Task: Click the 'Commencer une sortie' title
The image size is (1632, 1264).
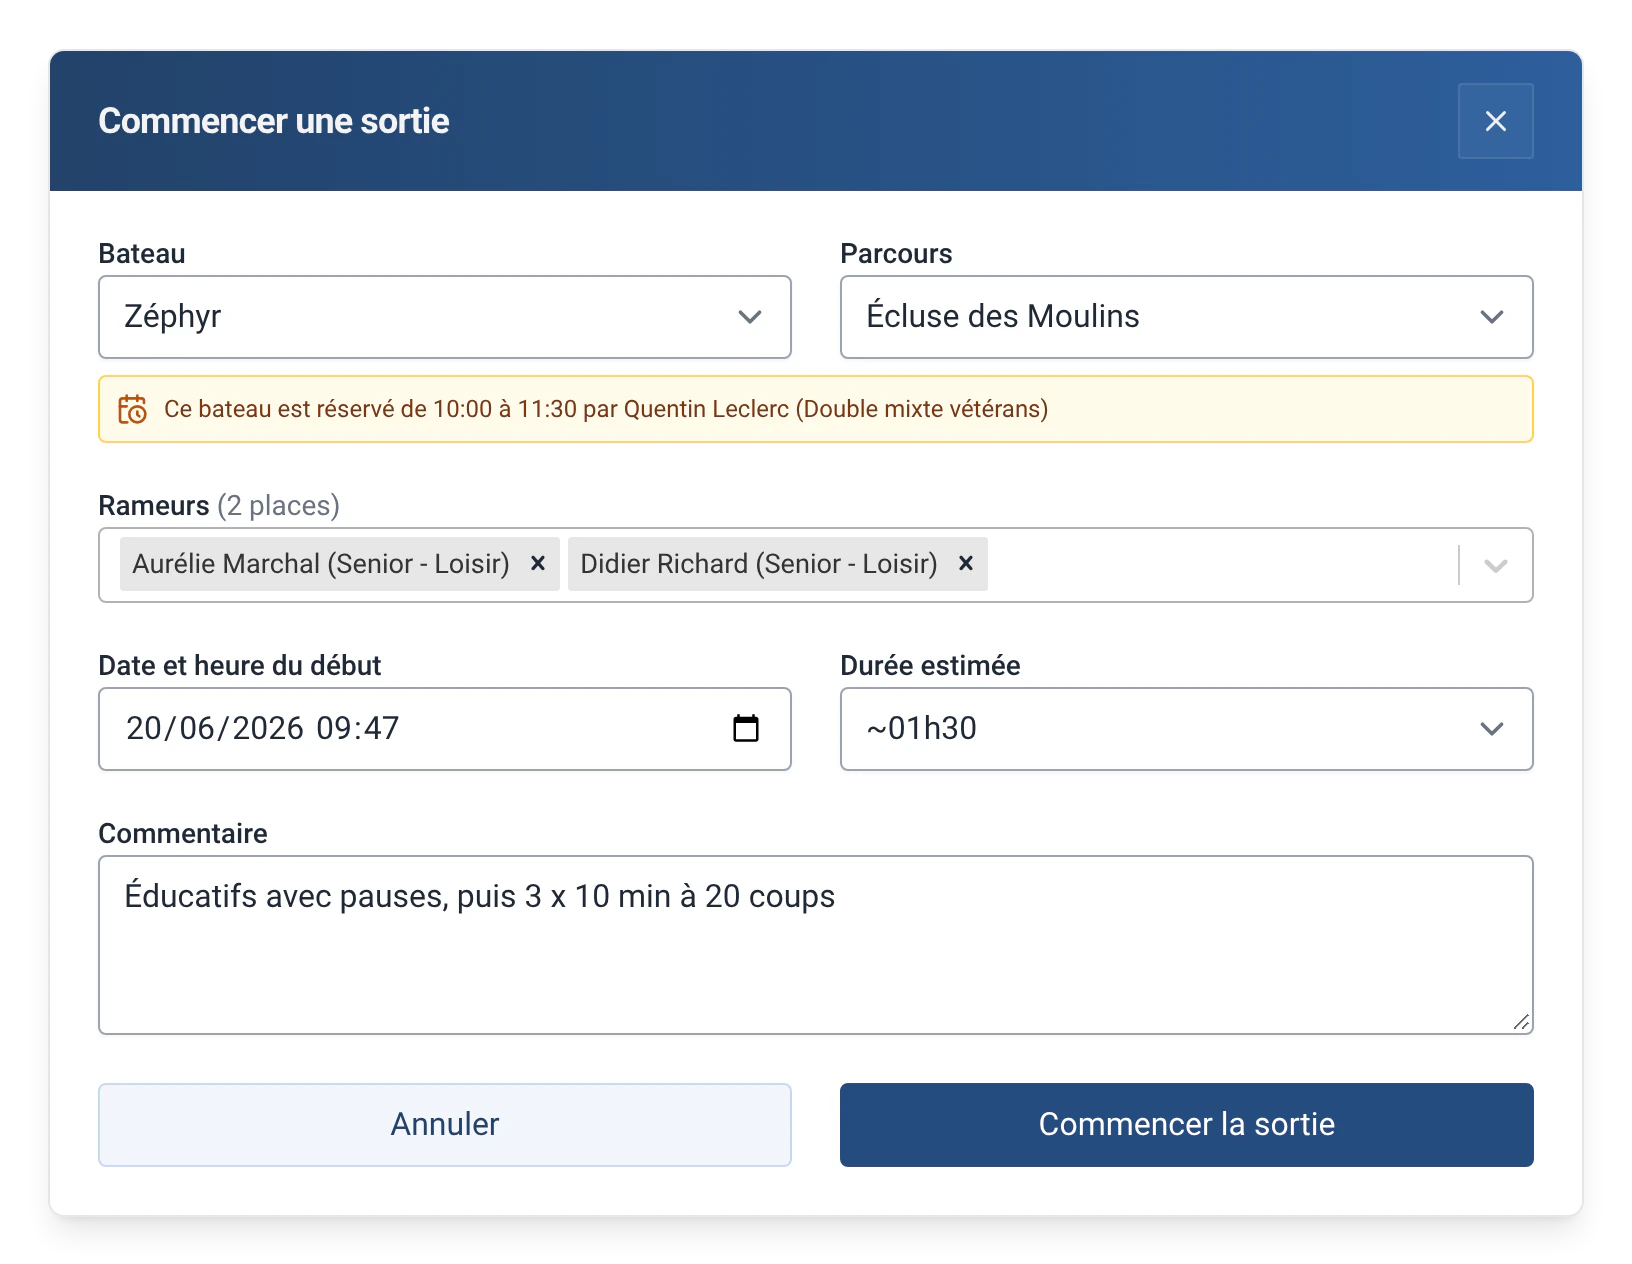Action: pos(274,121)
